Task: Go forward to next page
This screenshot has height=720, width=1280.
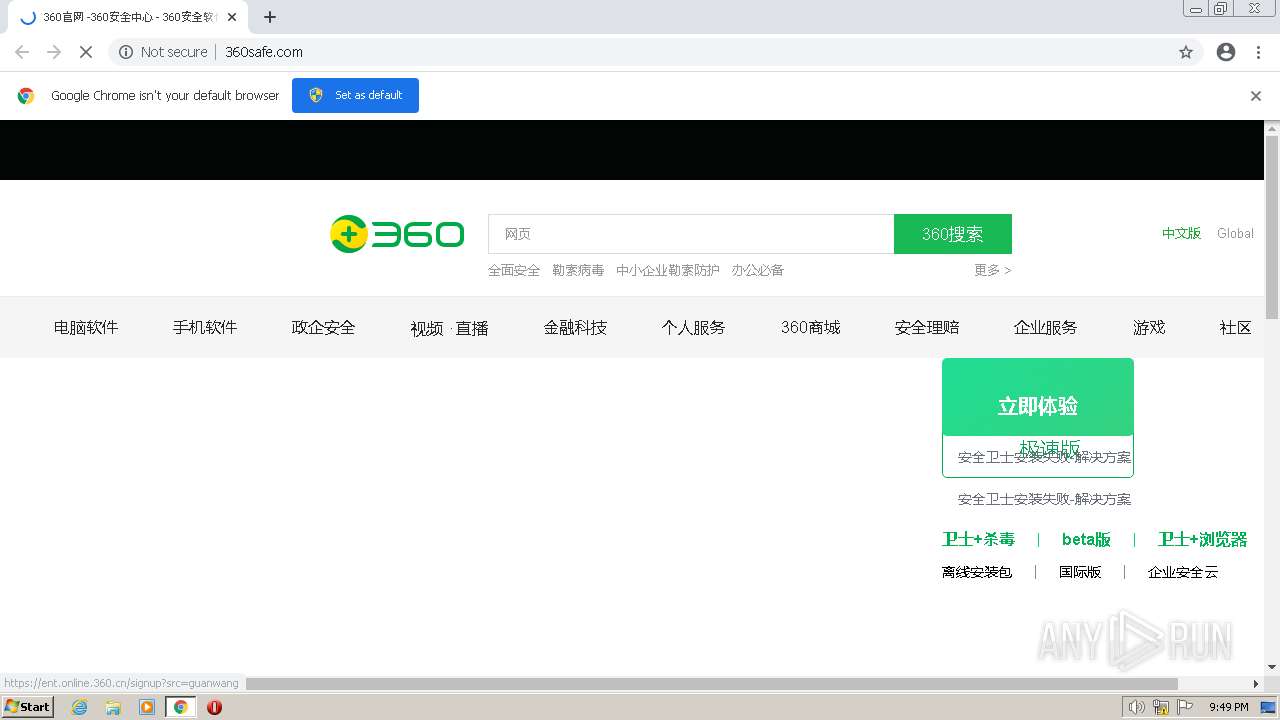Action: pyautogui.click(x=54, y=52)
